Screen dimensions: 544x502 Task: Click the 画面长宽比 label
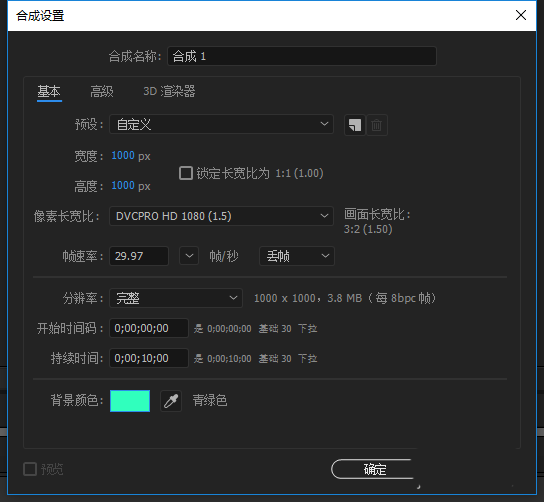[x=377, y=214]
